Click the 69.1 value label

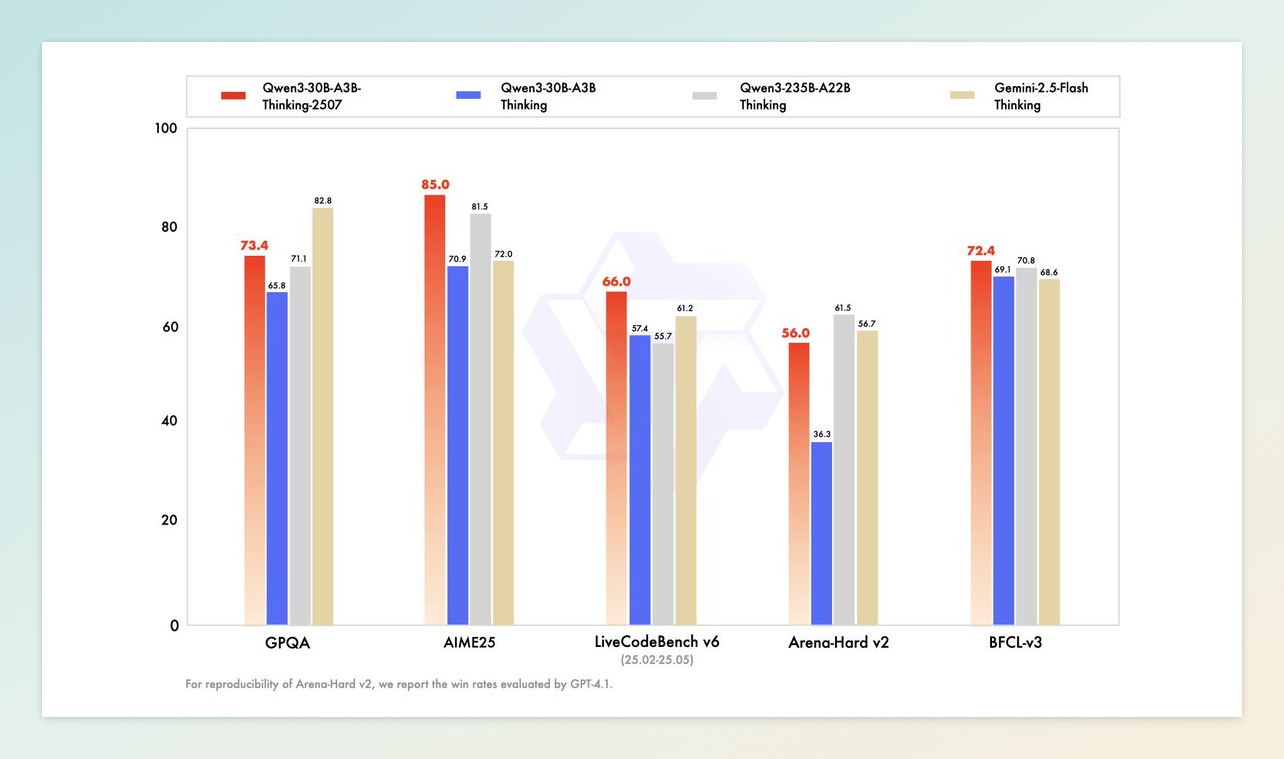point(1003,269)
